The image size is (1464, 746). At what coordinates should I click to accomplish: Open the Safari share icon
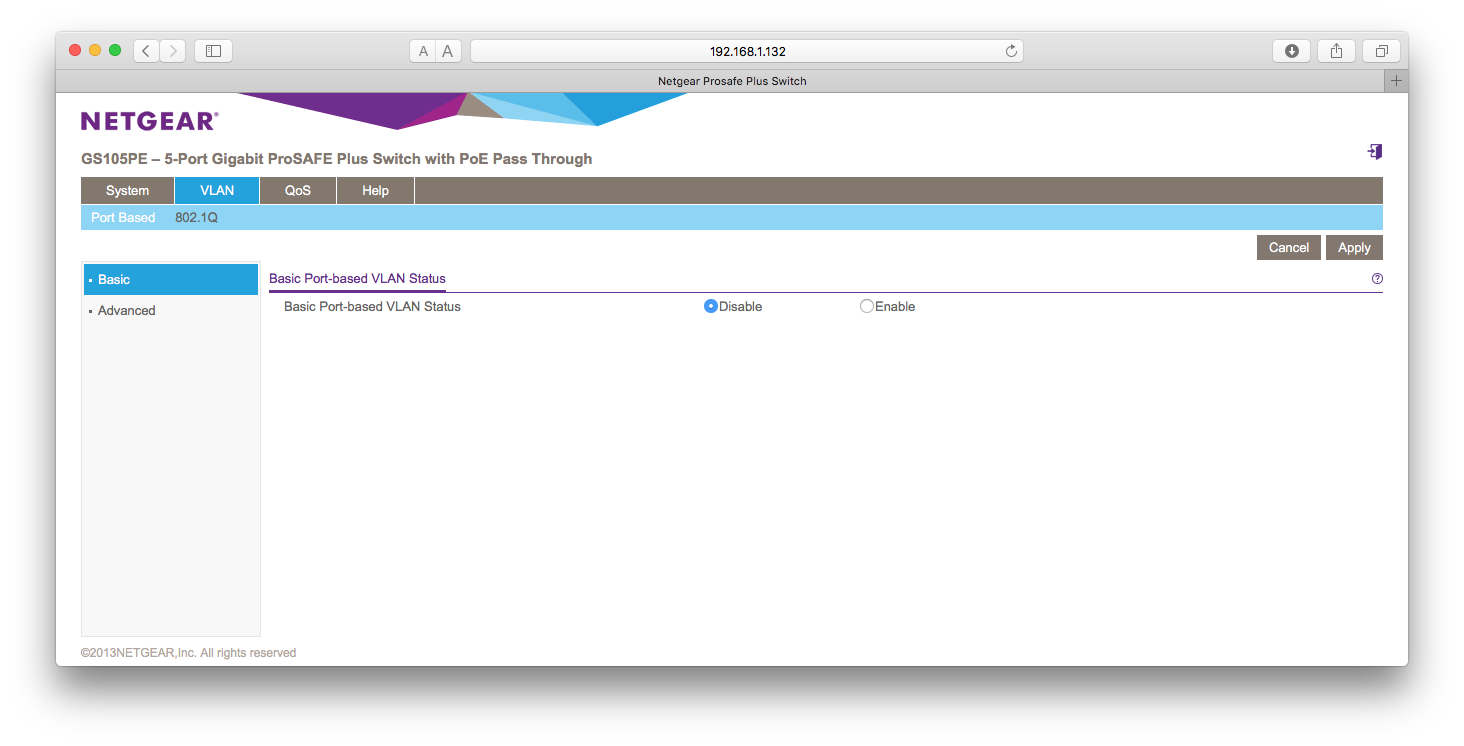pyautogui.click(x=1336, y=51)
